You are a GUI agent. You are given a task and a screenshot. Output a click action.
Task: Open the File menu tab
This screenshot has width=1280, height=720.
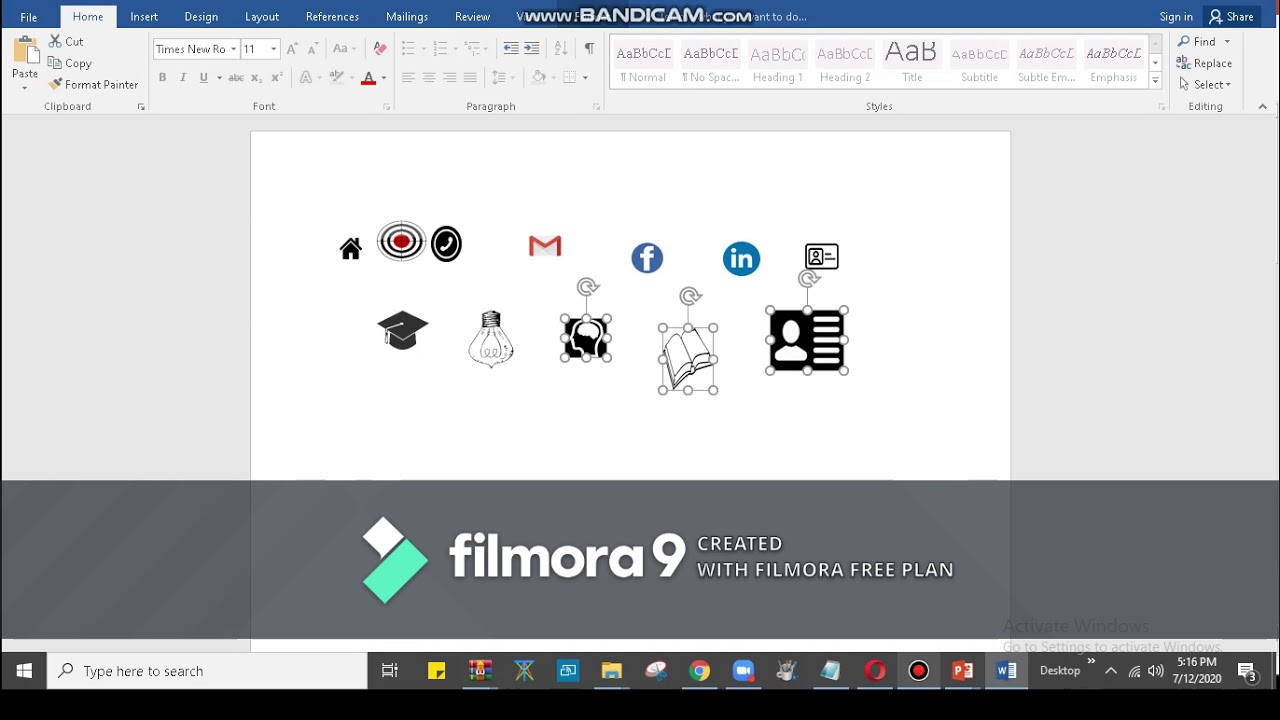pos(29,17)
